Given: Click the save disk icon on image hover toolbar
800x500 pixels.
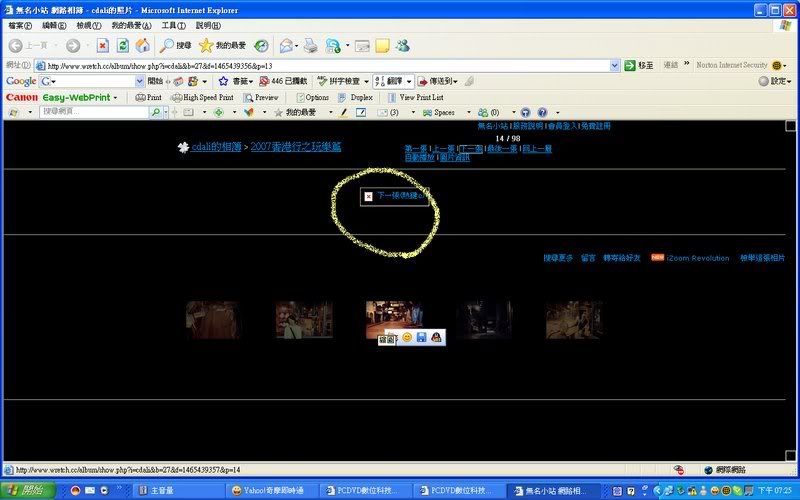Looking at the screenshot, I should click(421, 337).
